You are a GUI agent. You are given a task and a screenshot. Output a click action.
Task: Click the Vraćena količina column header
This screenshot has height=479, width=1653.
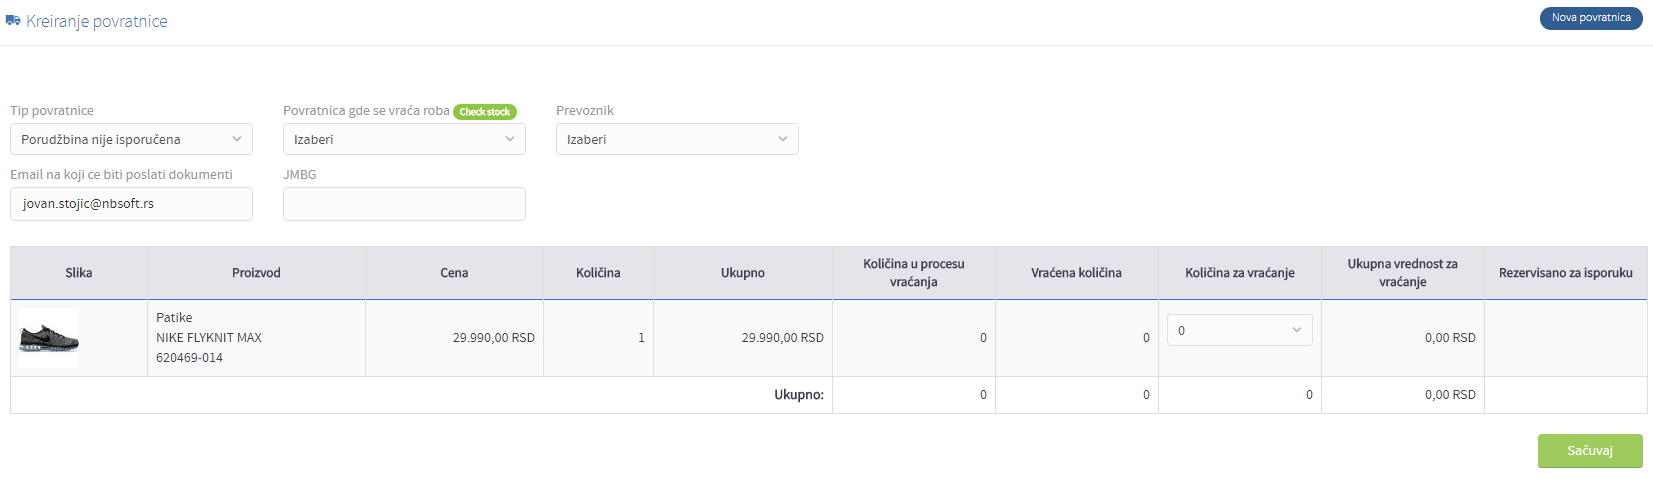point(1076,273)
